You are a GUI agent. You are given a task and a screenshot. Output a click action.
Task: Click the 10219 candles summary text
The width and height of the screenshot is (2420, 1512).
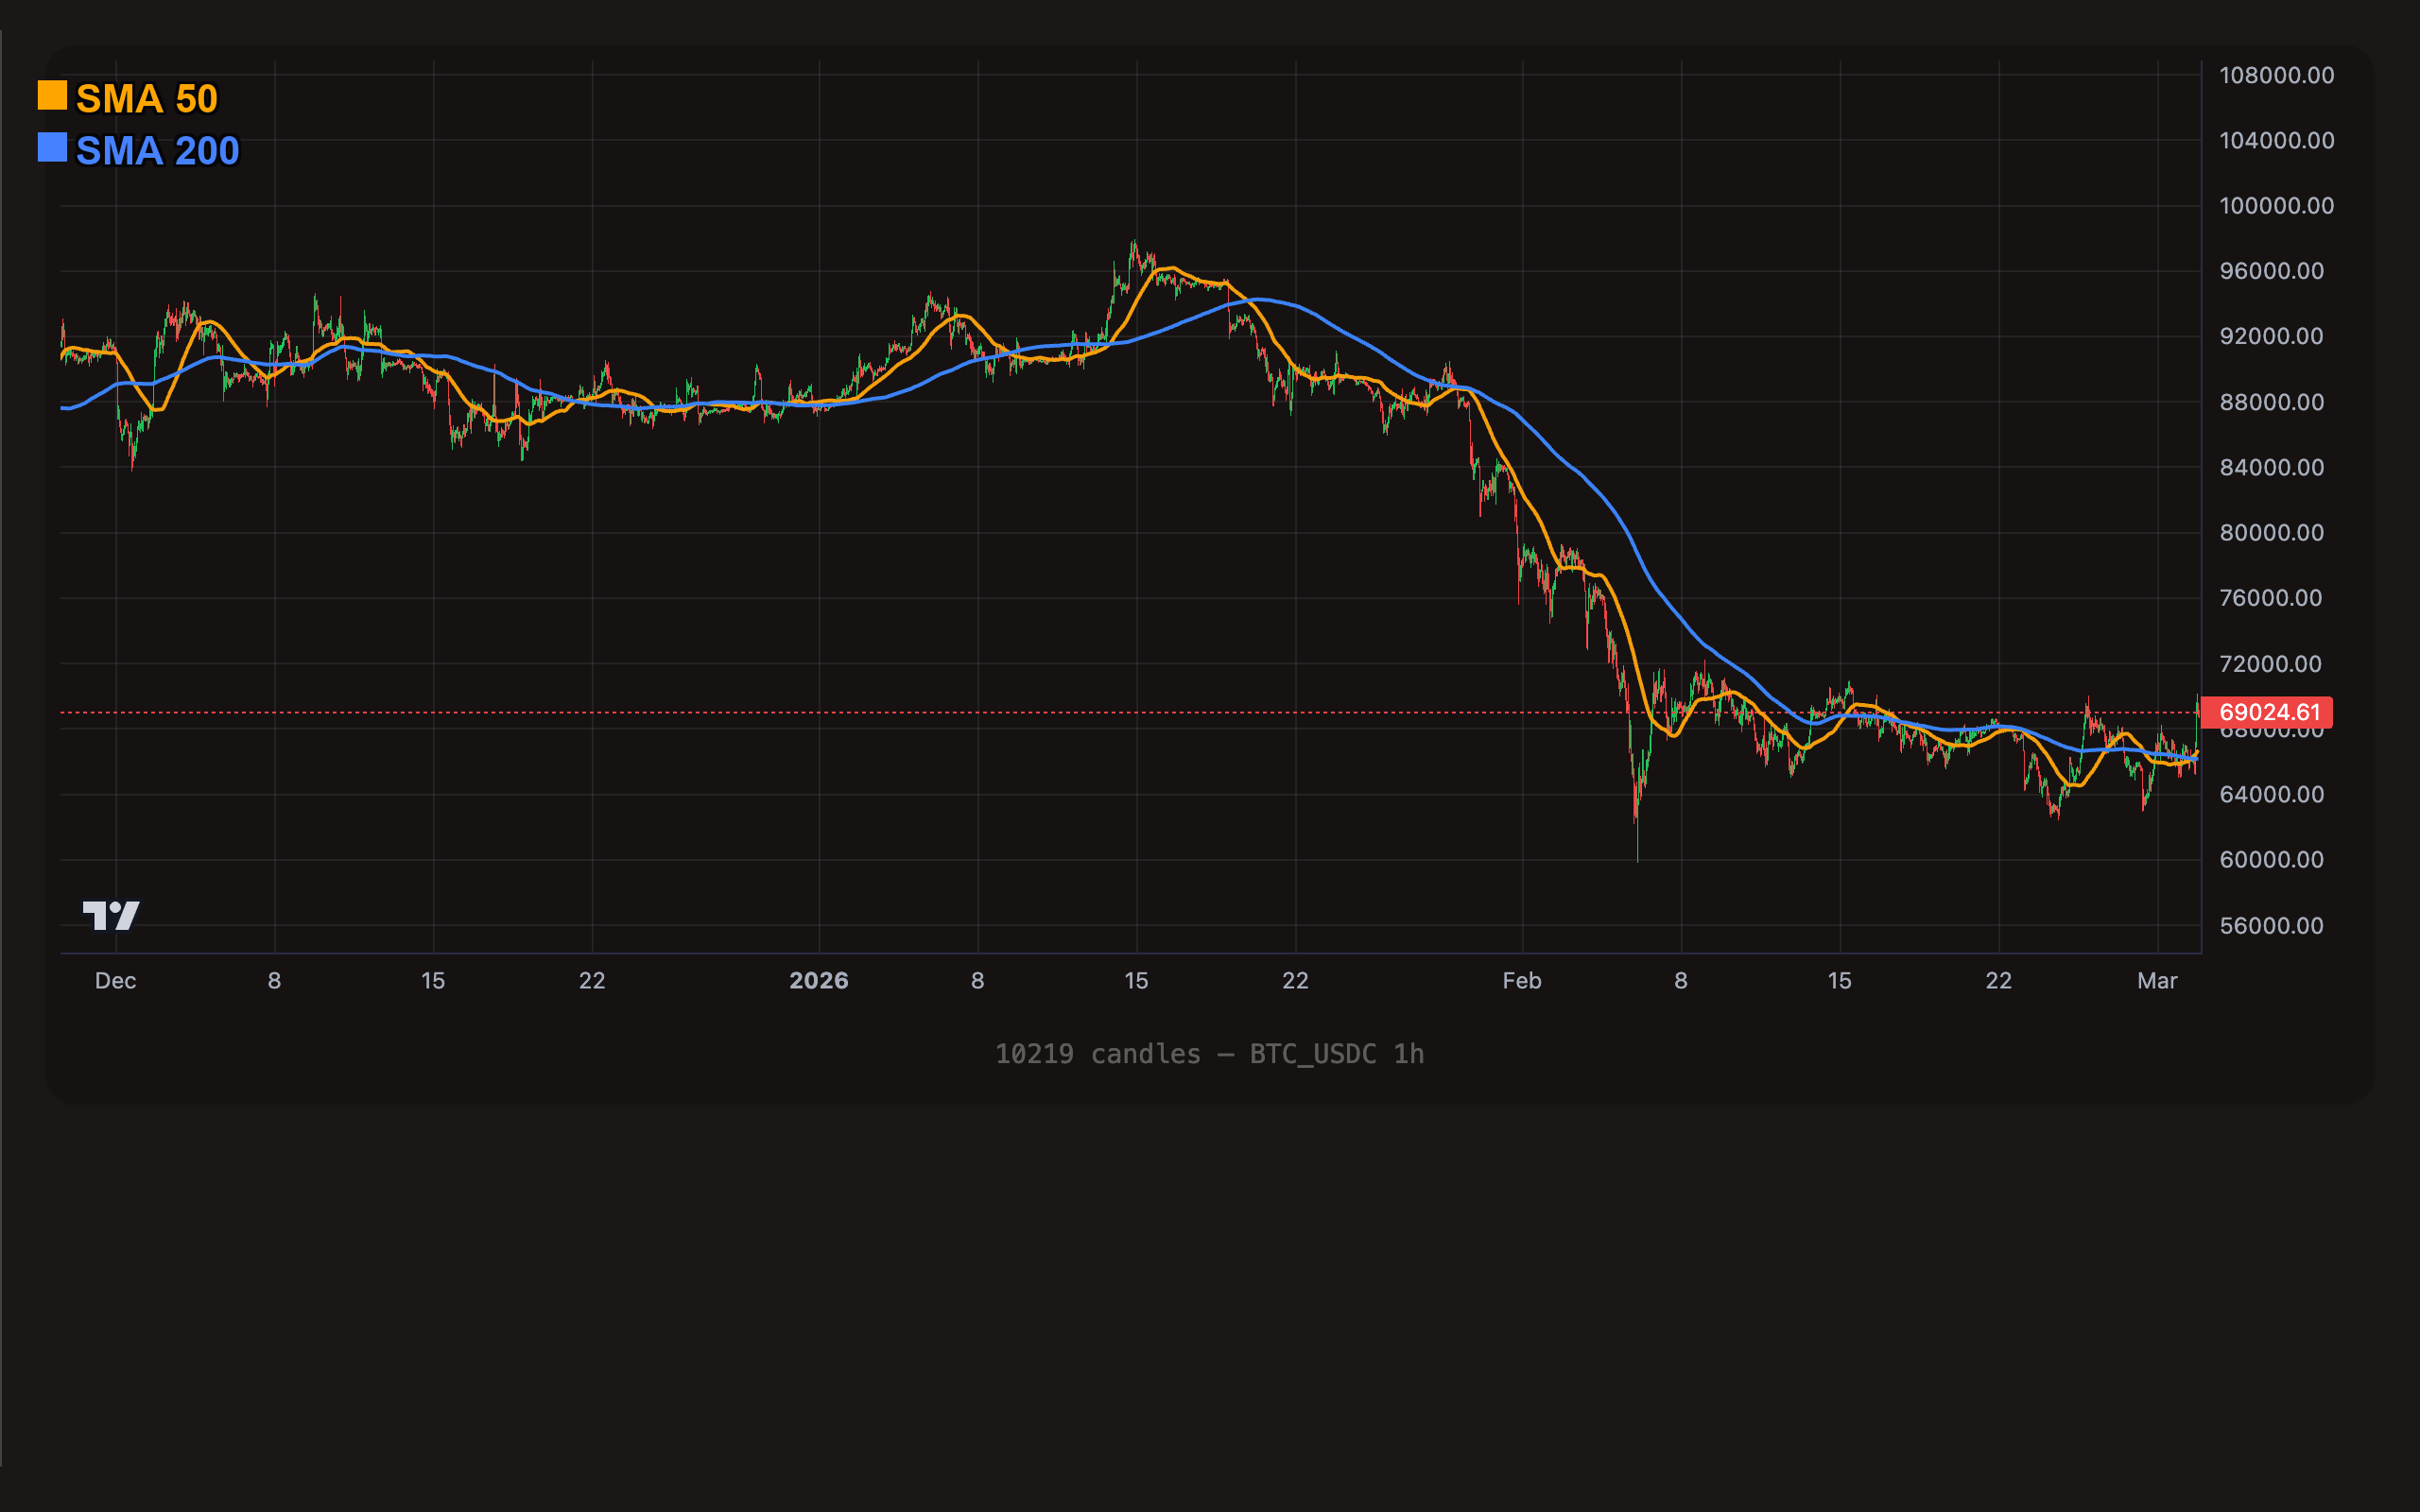(1098, 1053)
